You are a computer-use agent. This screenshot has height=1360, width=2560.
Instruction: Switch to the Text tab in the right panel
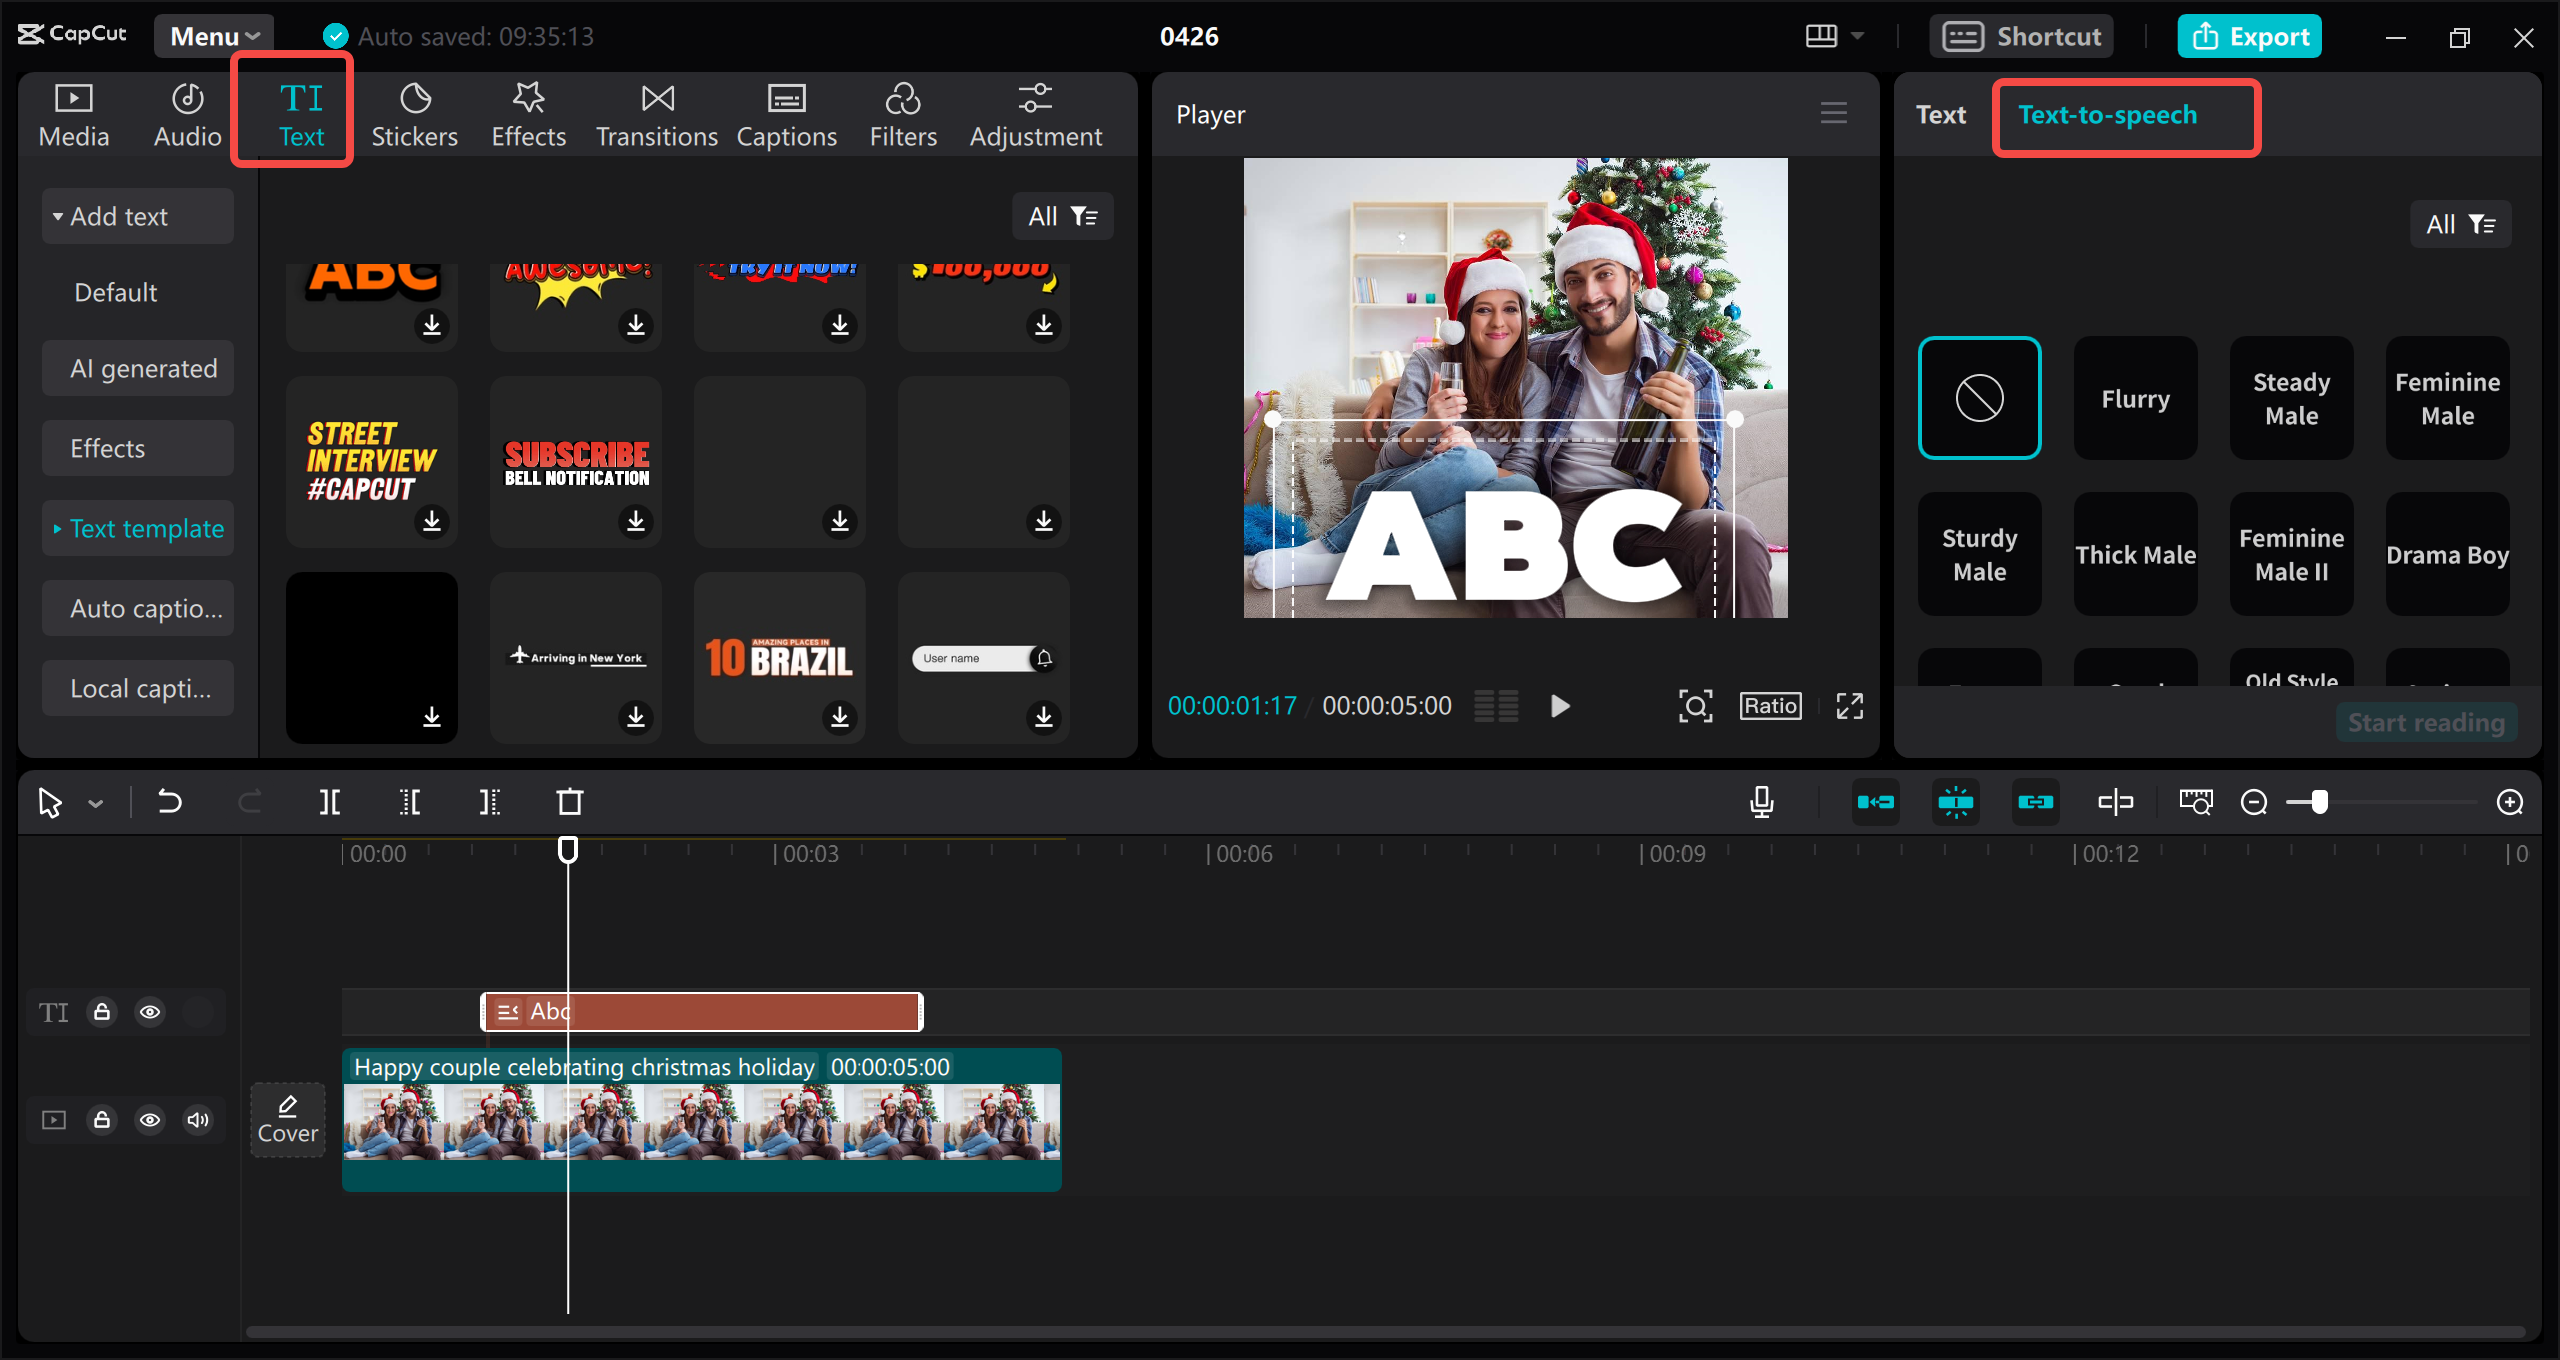(1940, 115)
